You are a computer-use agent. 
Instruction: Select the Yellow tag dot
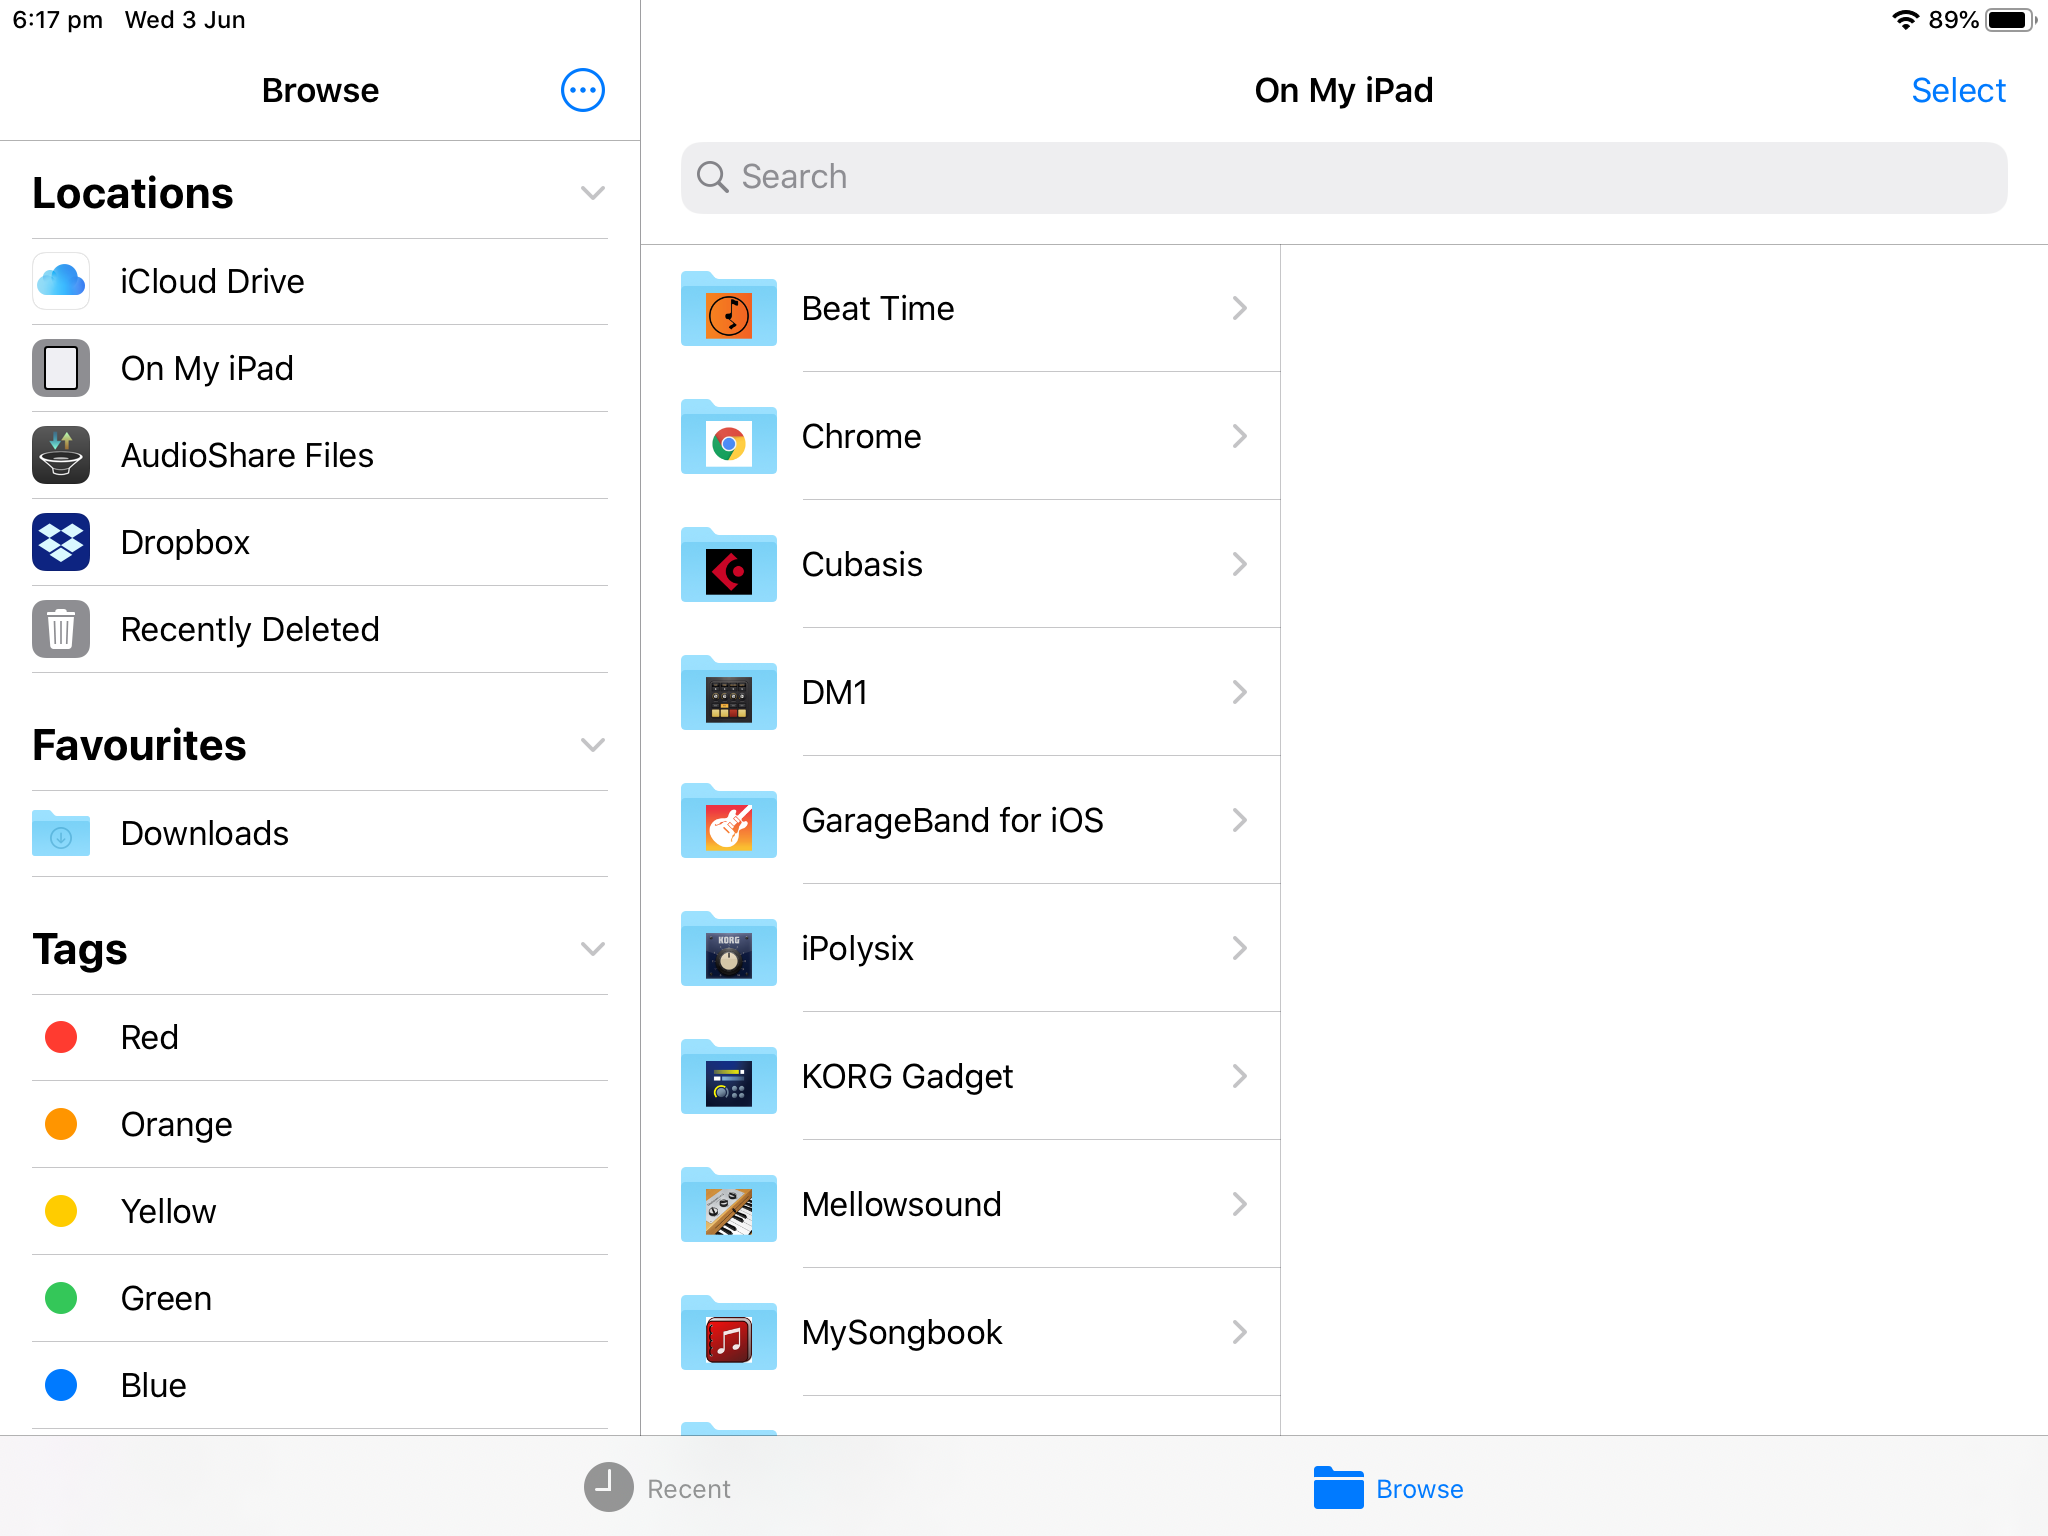point(61,1211)
